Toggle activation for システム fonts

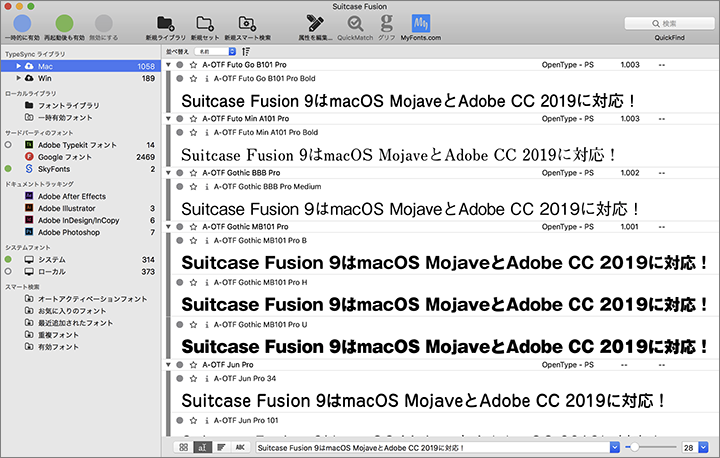[x=8, y=260]
